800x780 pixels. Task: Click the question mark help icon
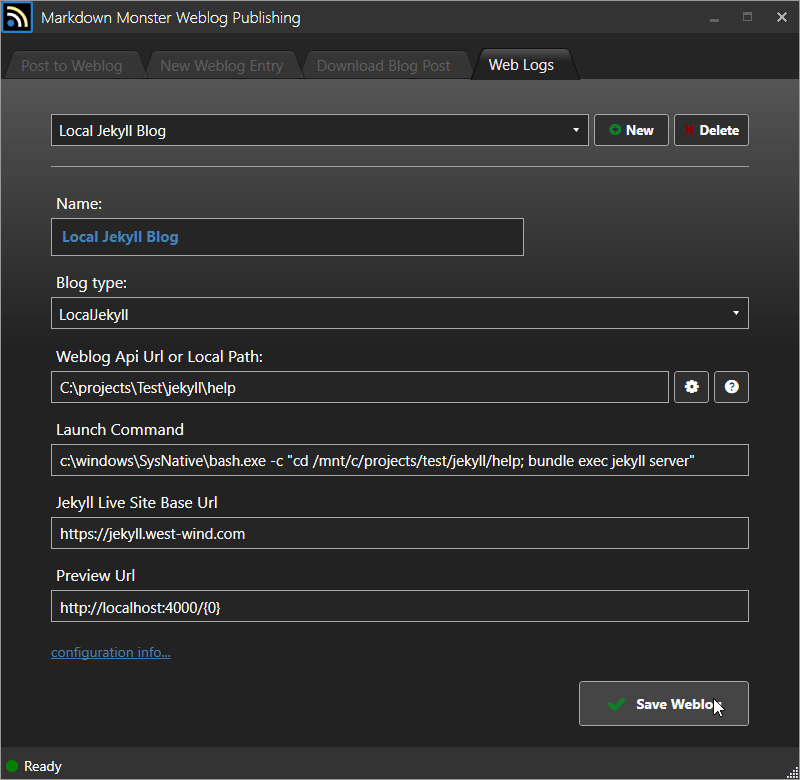731,387
